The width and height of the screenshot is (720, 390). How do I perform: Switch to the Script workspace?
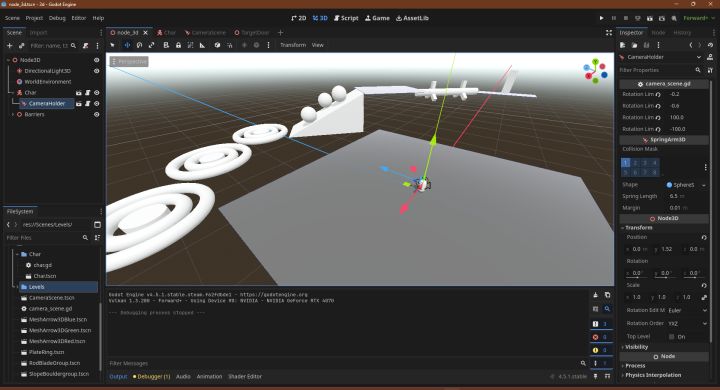click(x=346, y=18)
